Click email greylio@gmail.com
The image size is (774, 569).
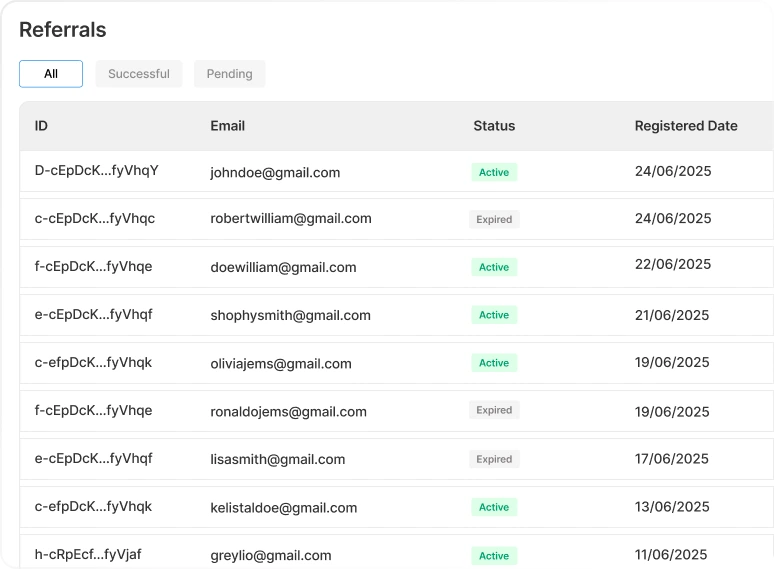coord(271,556)
